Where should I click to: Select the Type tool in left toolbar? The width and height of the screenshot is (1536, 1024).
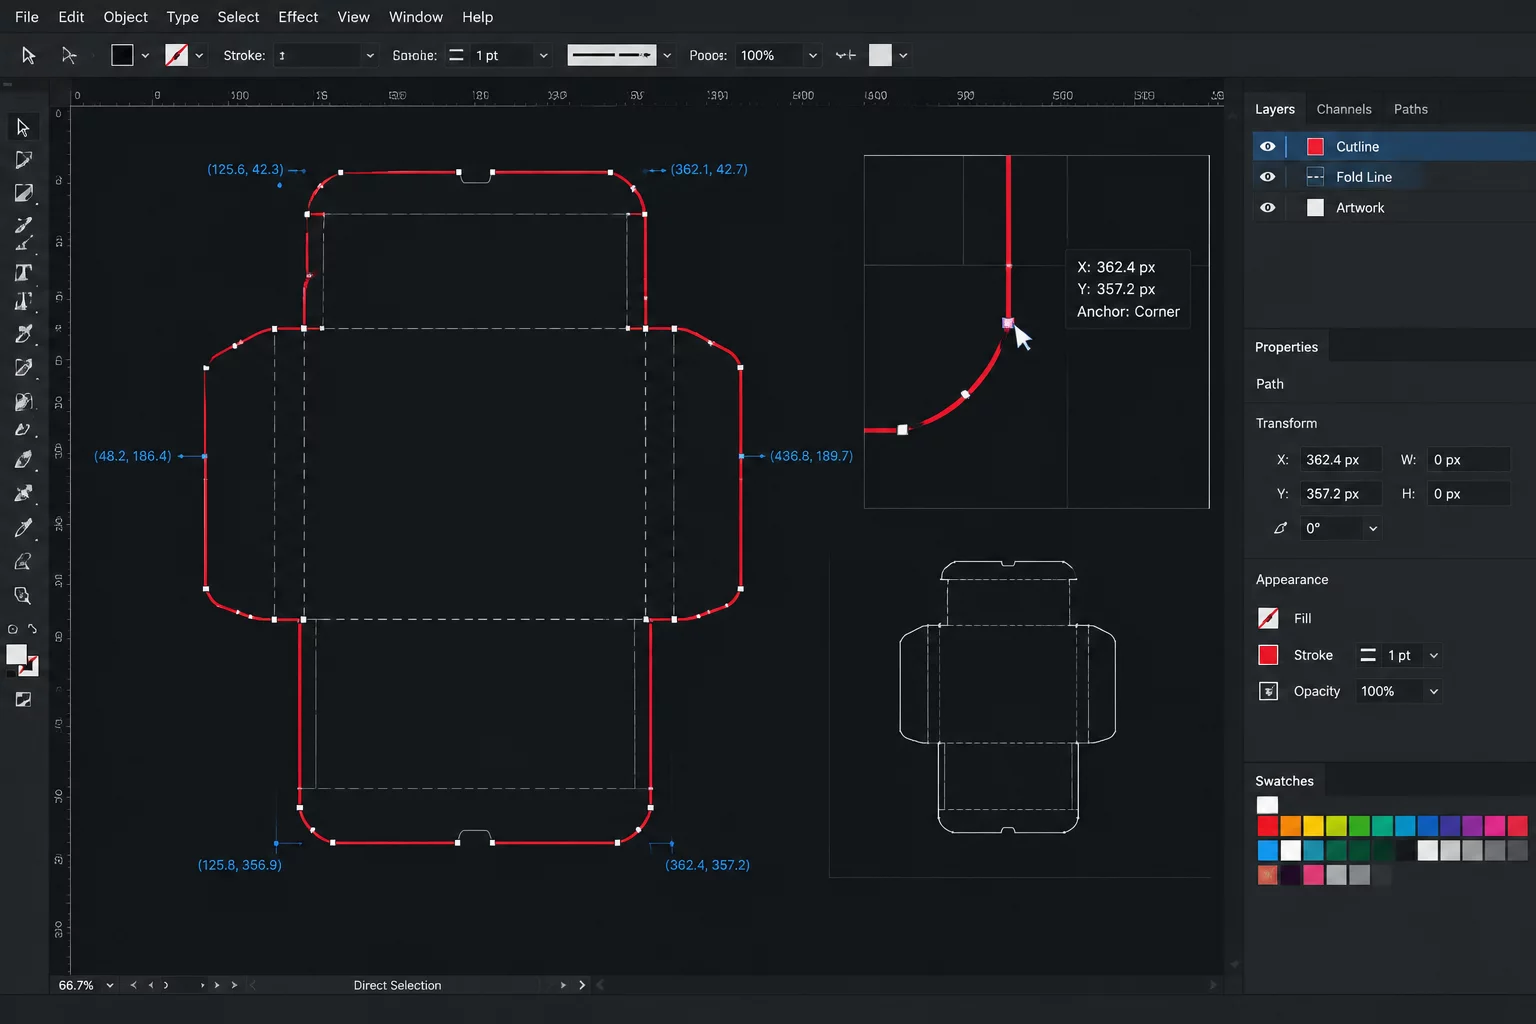tap(23, 272)
